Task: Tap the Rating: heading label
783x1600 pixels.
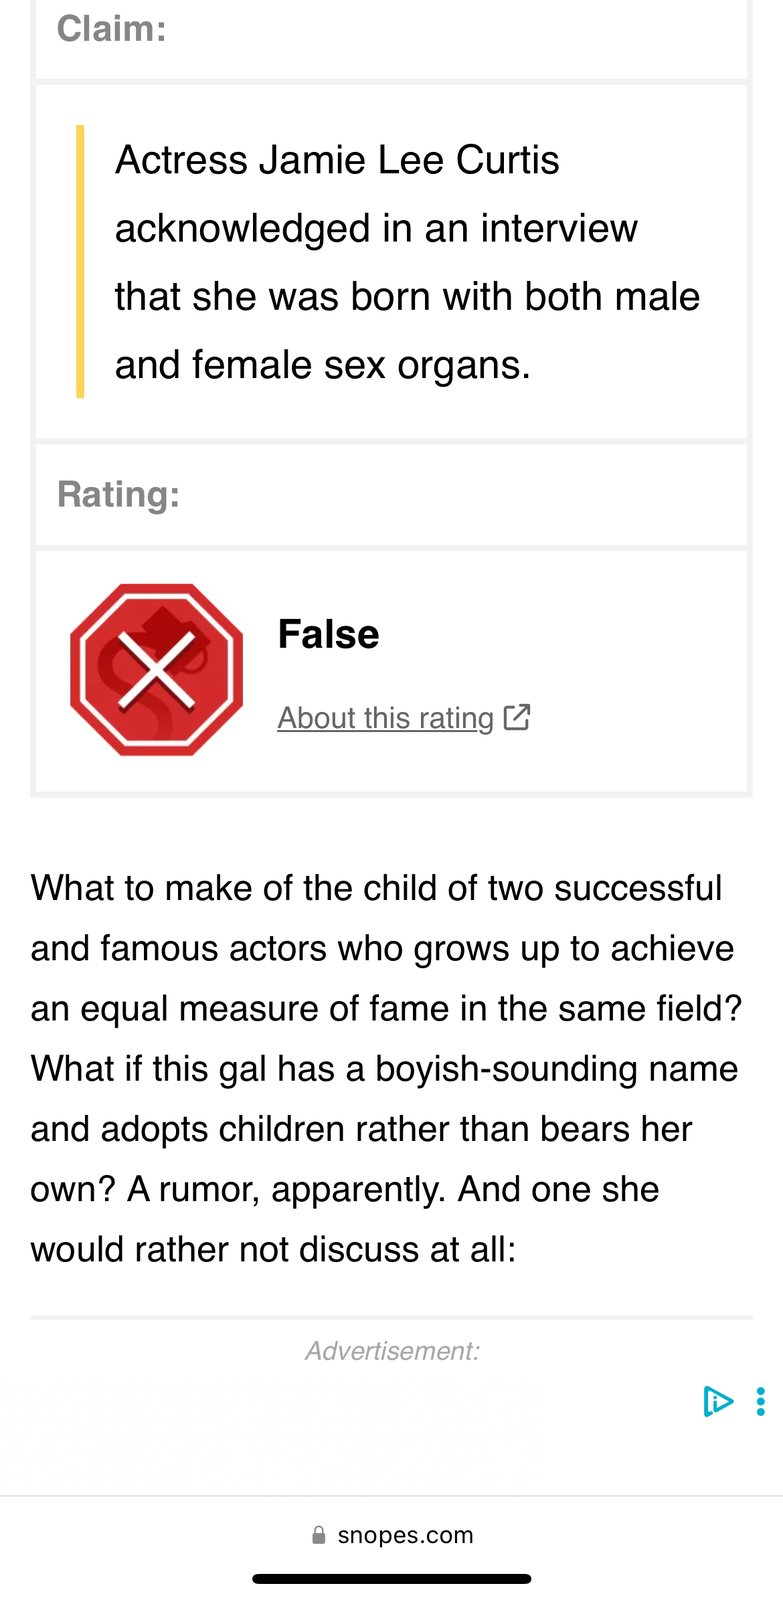Action: pyautogui.click(x=118, y=494)
